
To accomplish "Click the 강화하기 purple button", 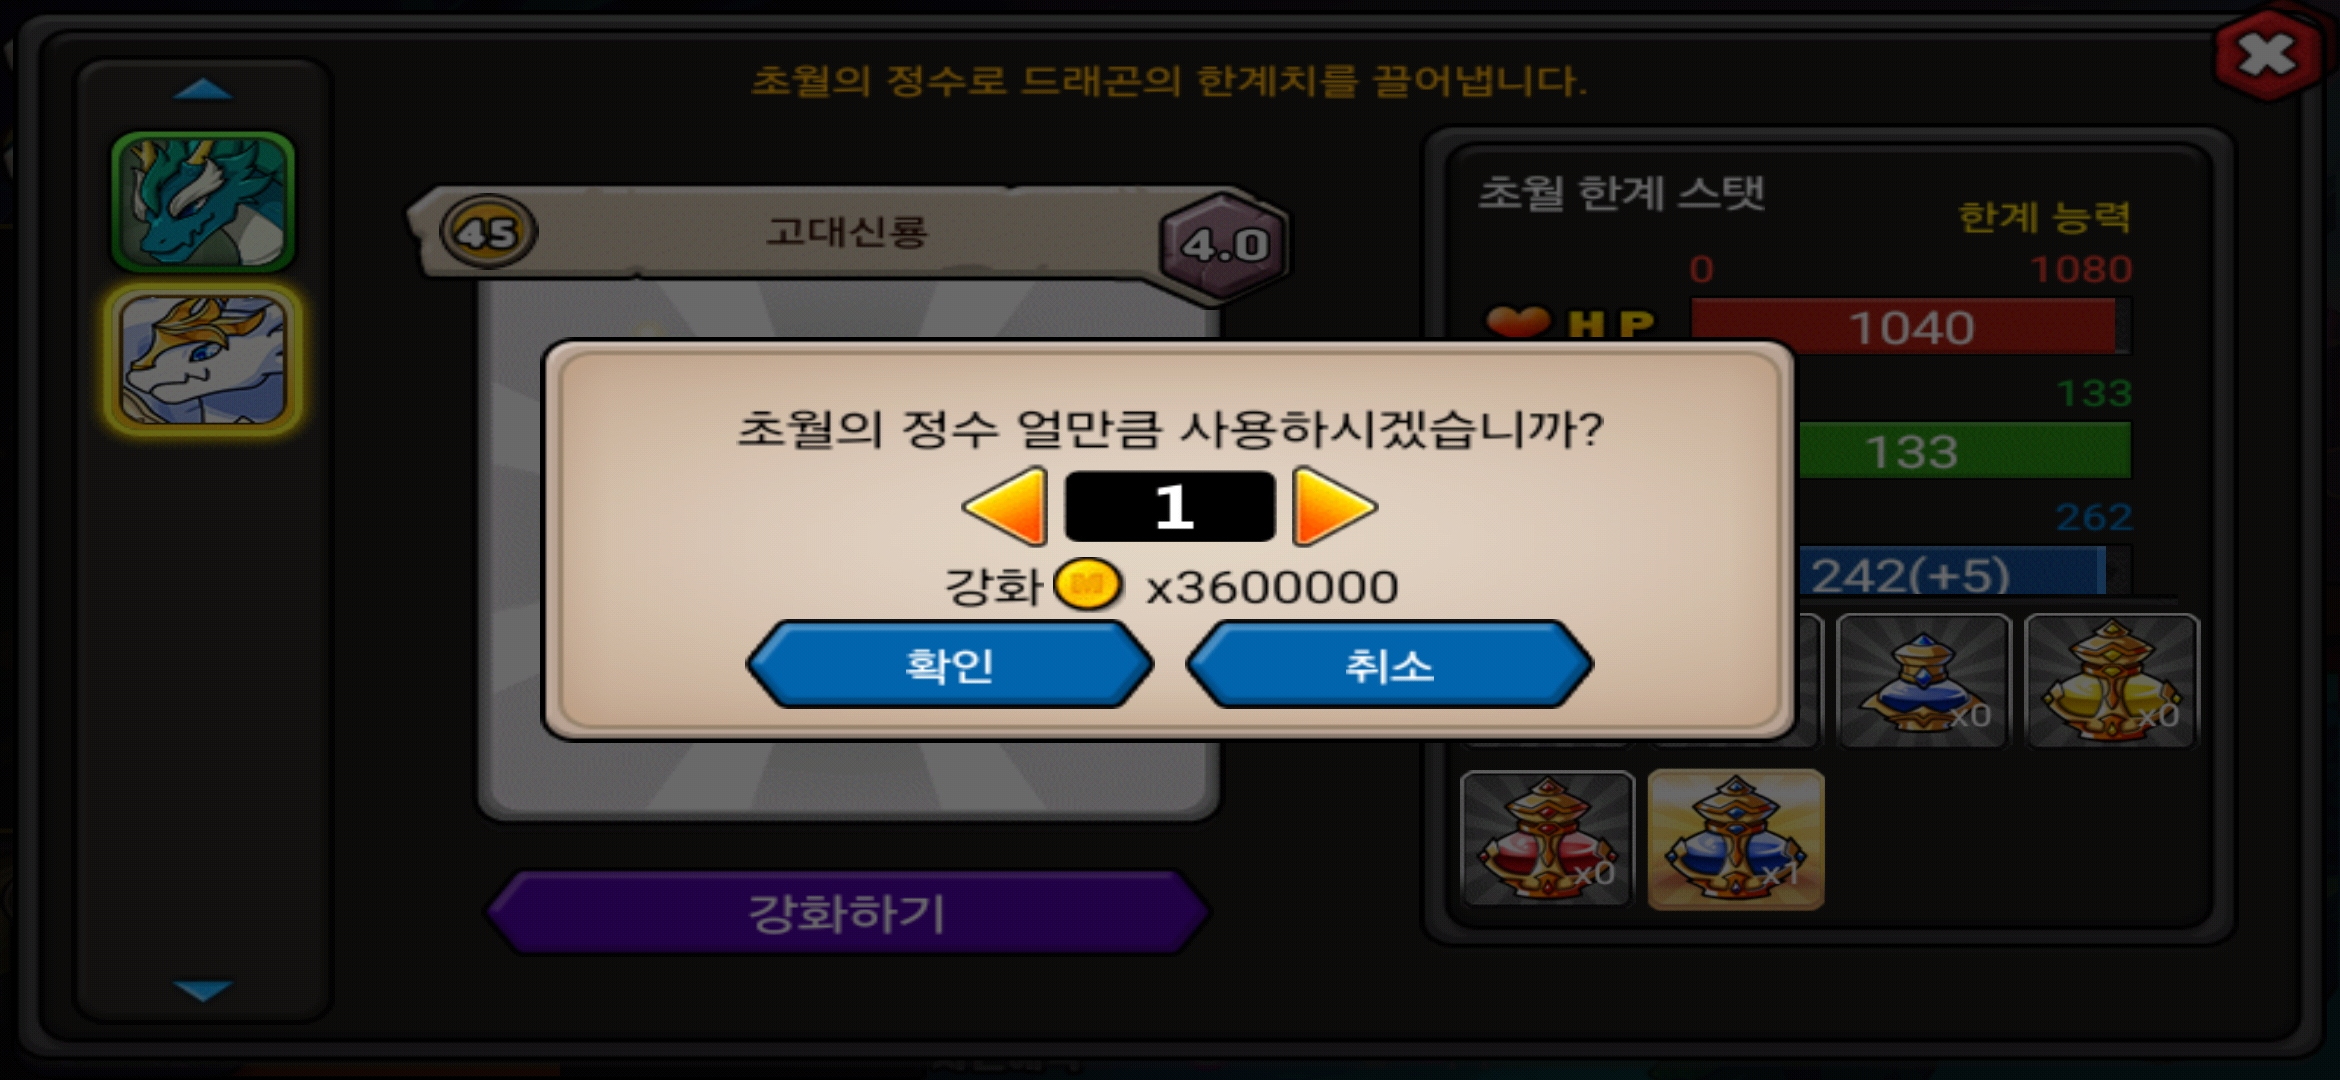I will pos(848,913).
